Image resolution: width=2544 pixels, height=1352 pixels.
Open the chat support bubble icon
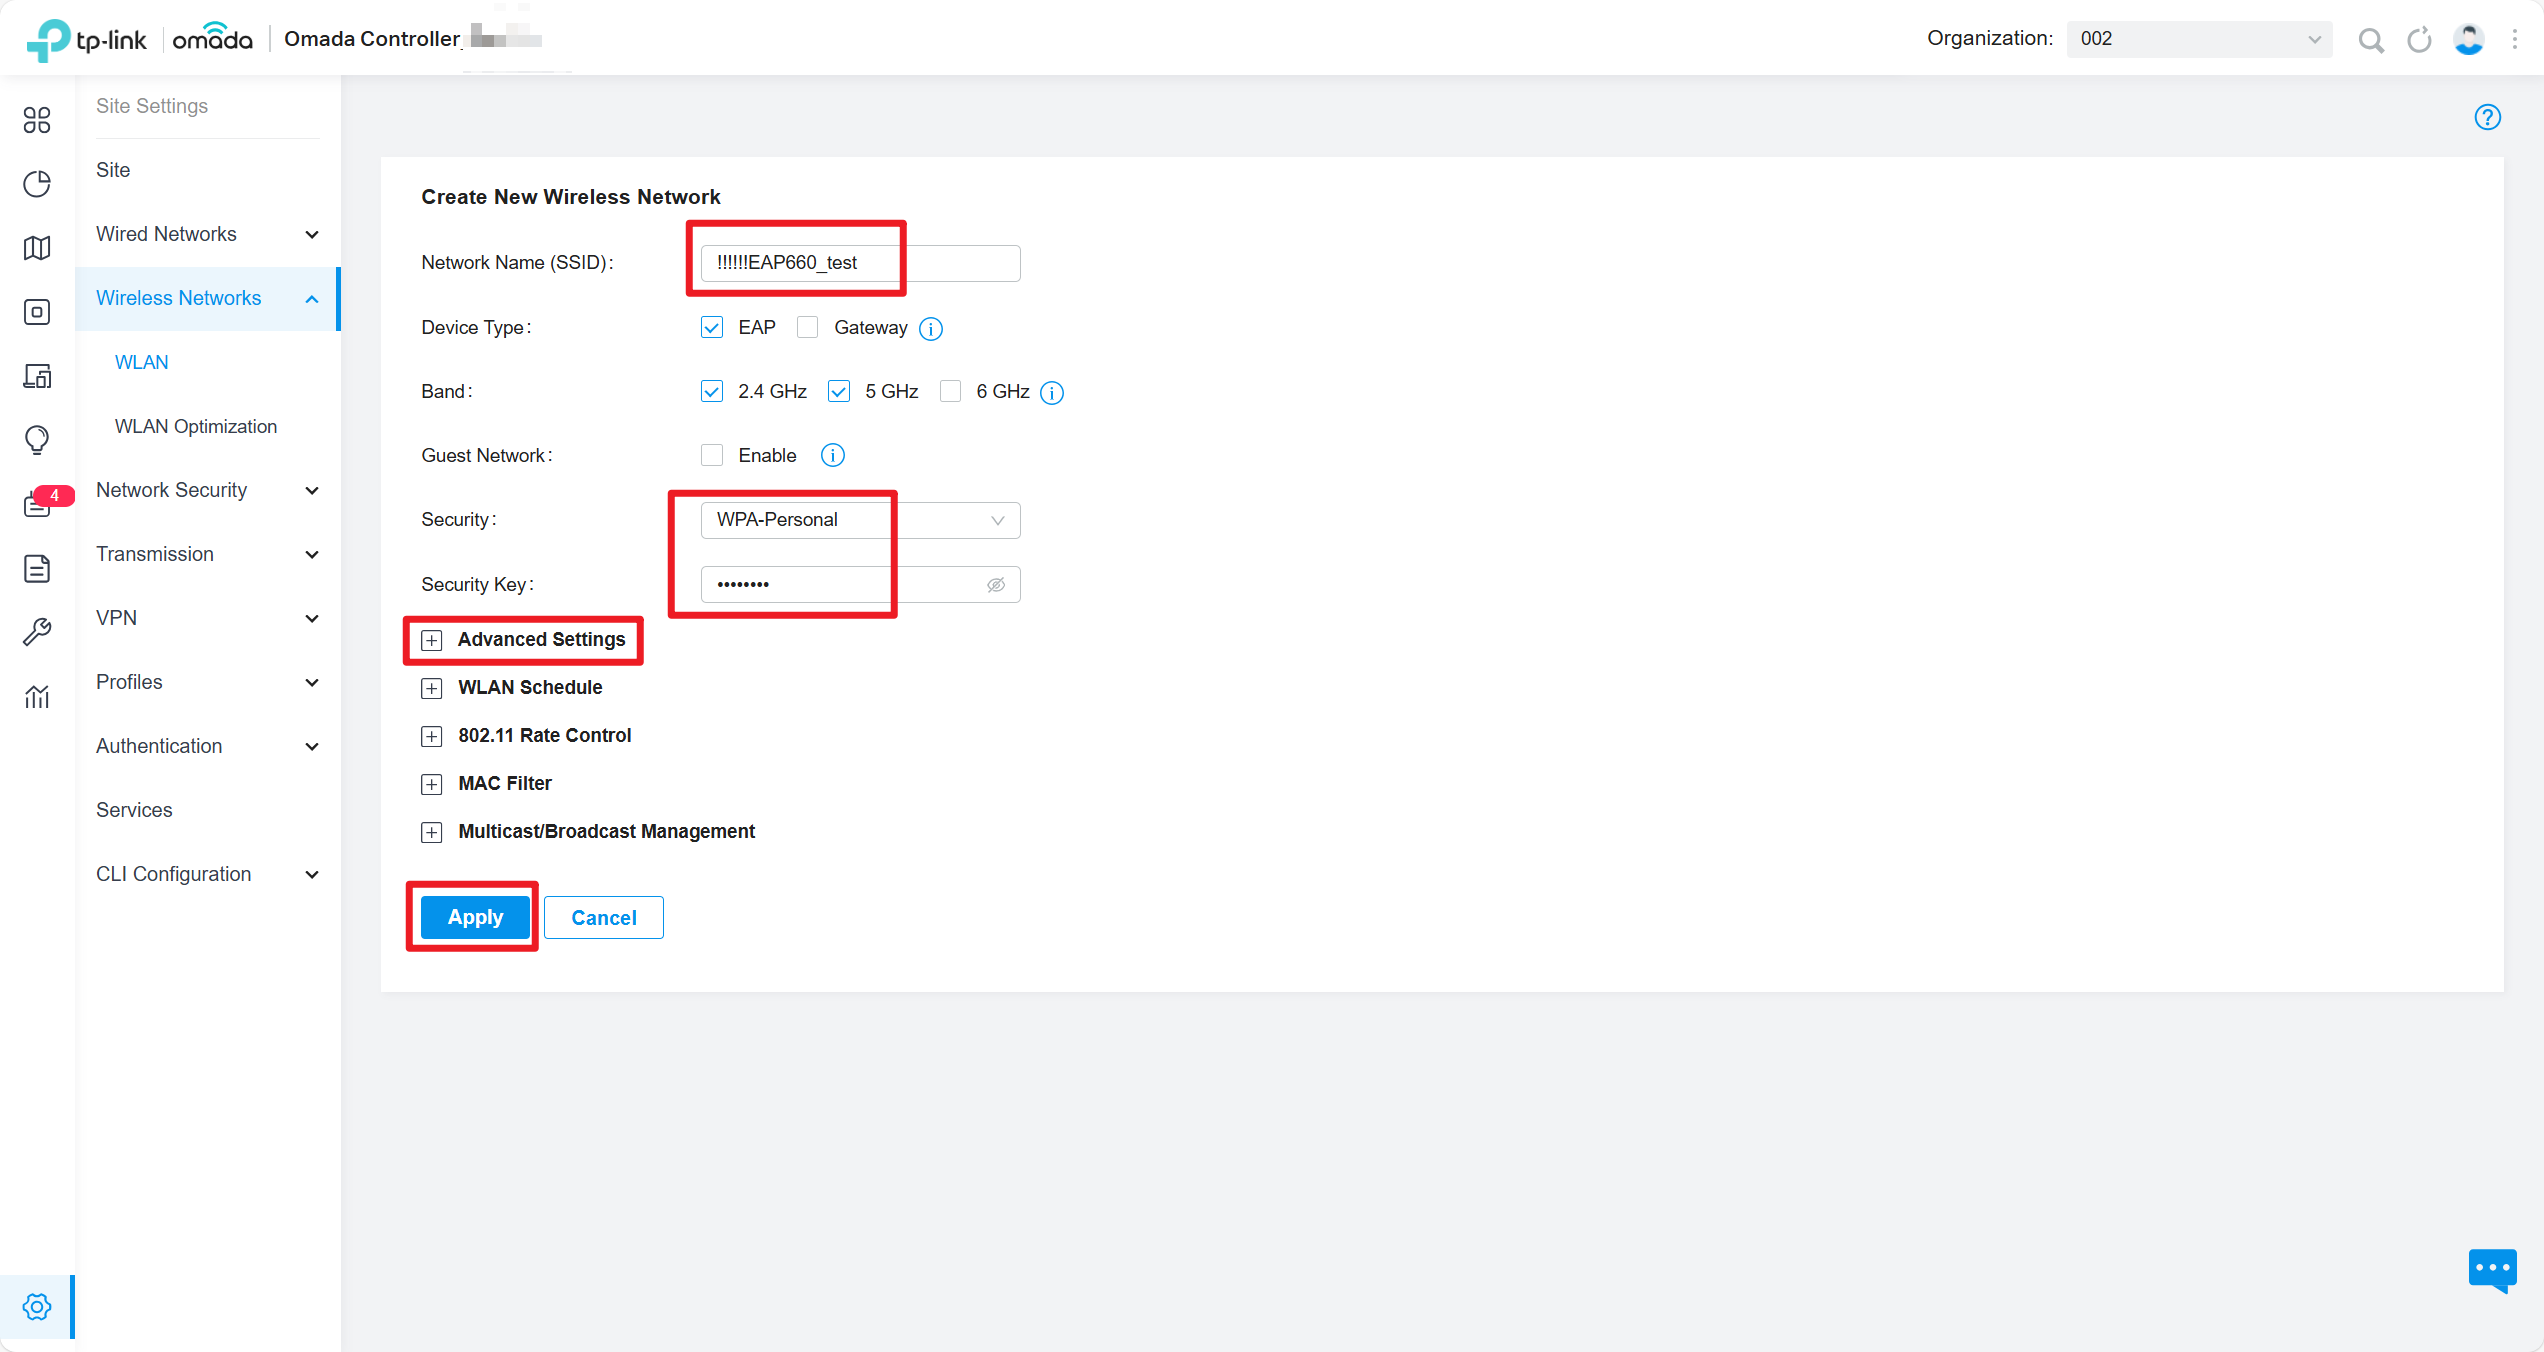tap(2492, 1270)
